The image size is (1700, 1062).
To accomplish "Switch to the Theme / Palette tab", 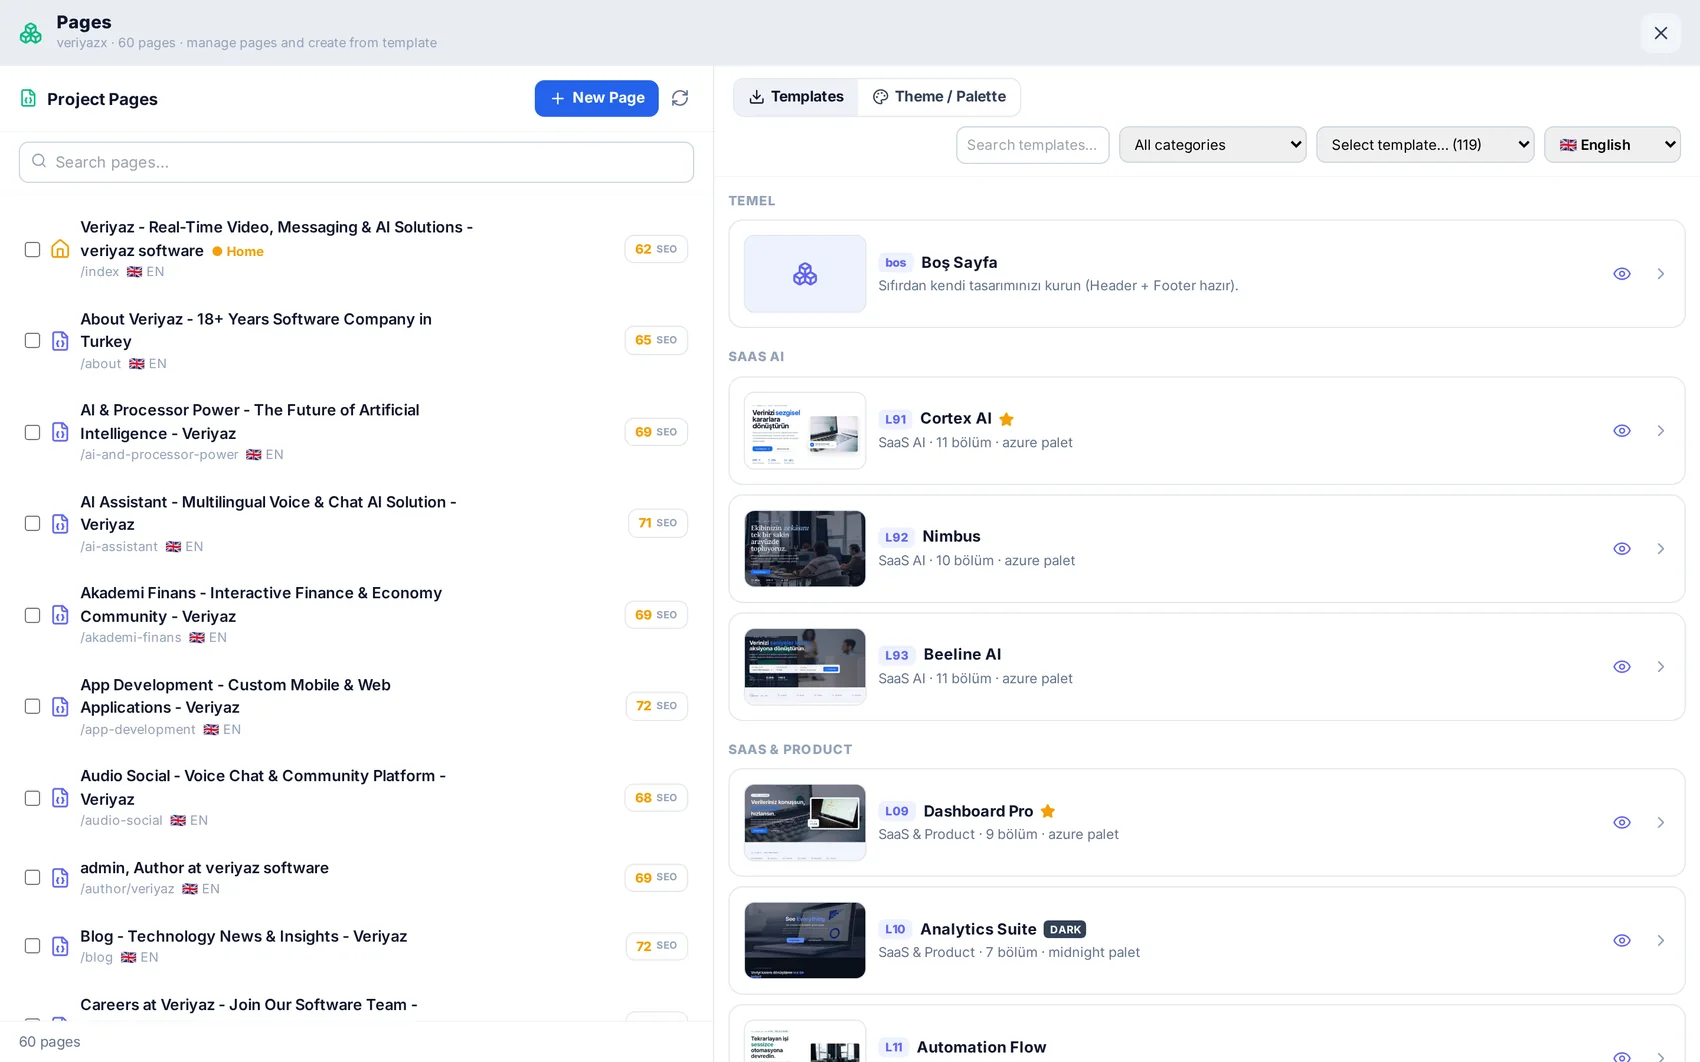I will (939, 97).
